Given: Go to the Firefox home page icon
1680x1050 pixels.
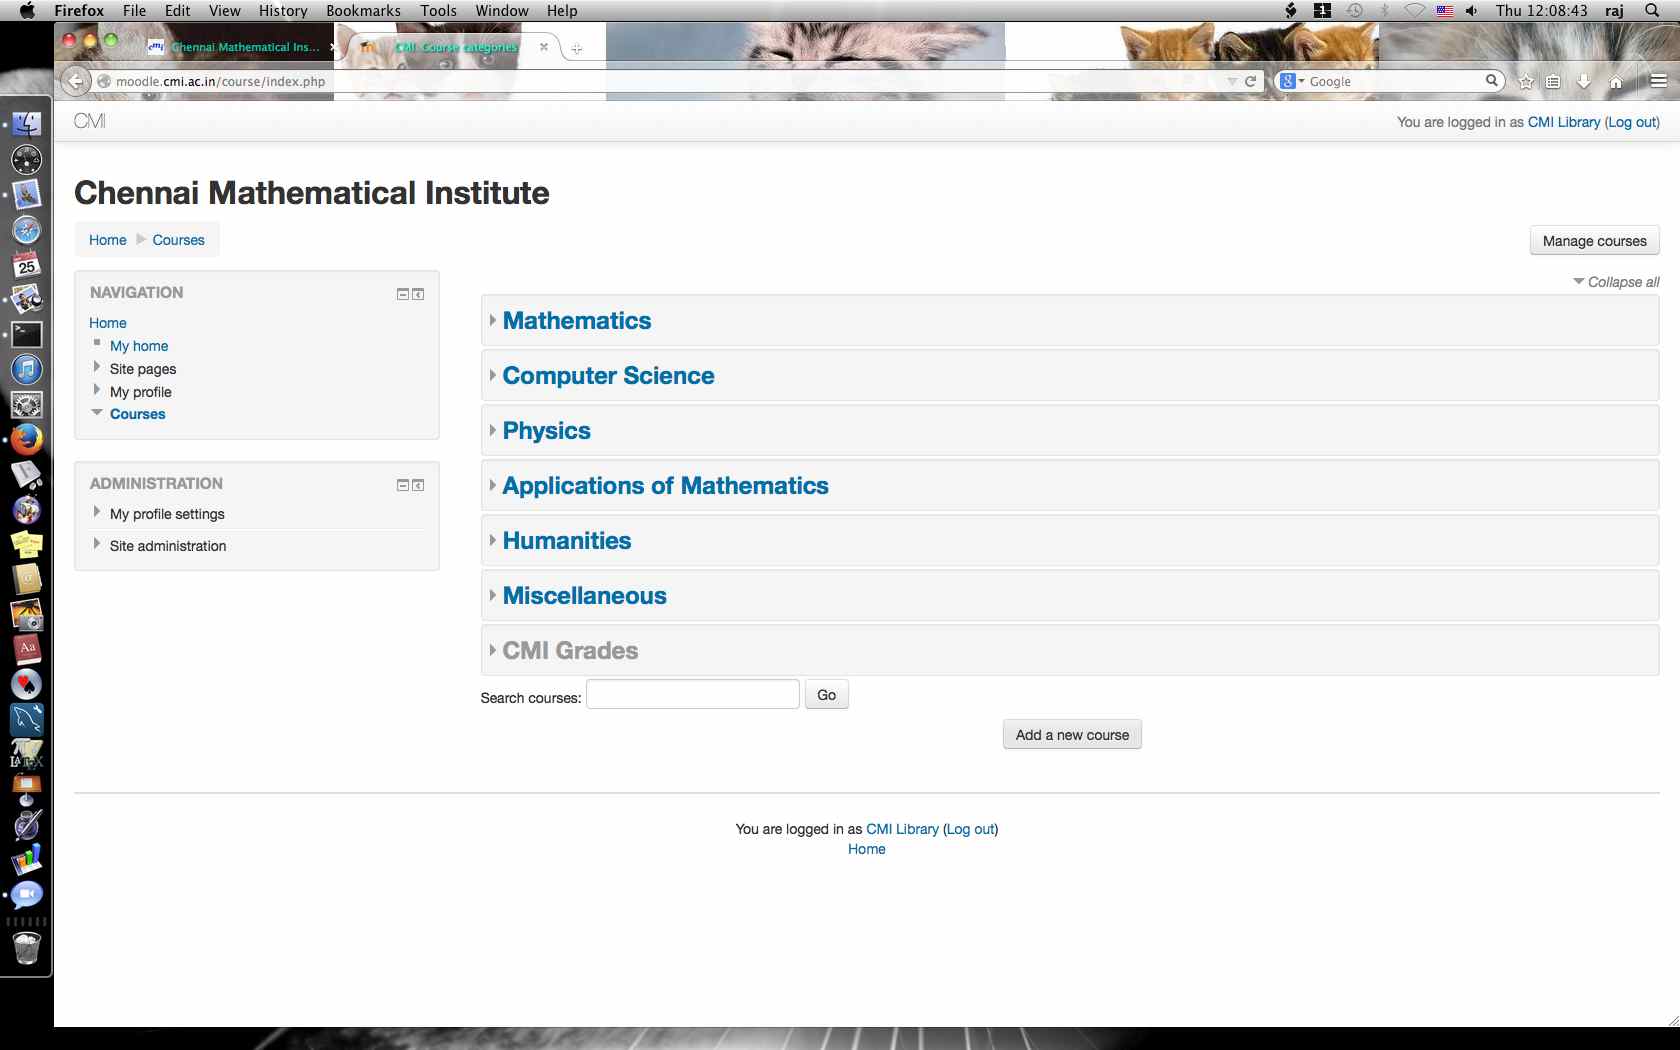Looking at the screenshot, I should pyautogui.click(x=1616, y=82).
